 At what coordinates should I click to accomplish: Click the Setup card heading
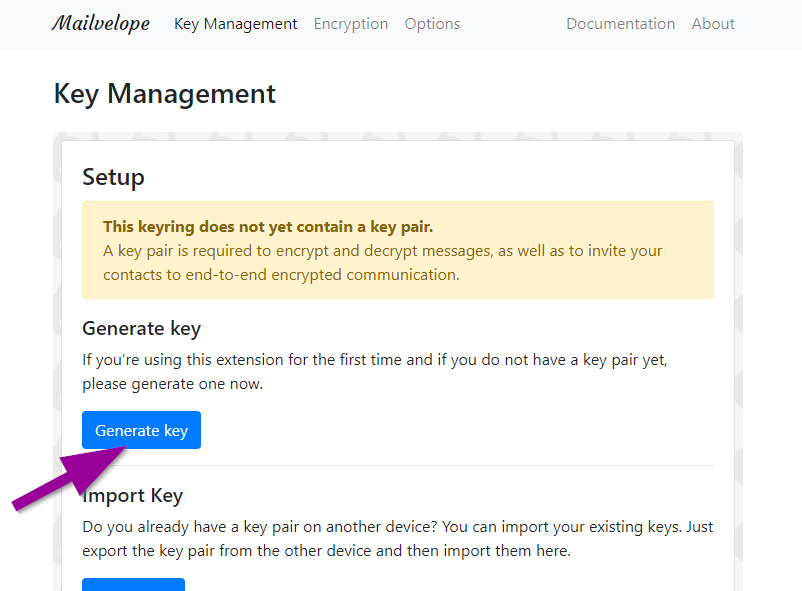tap(113, 177)
